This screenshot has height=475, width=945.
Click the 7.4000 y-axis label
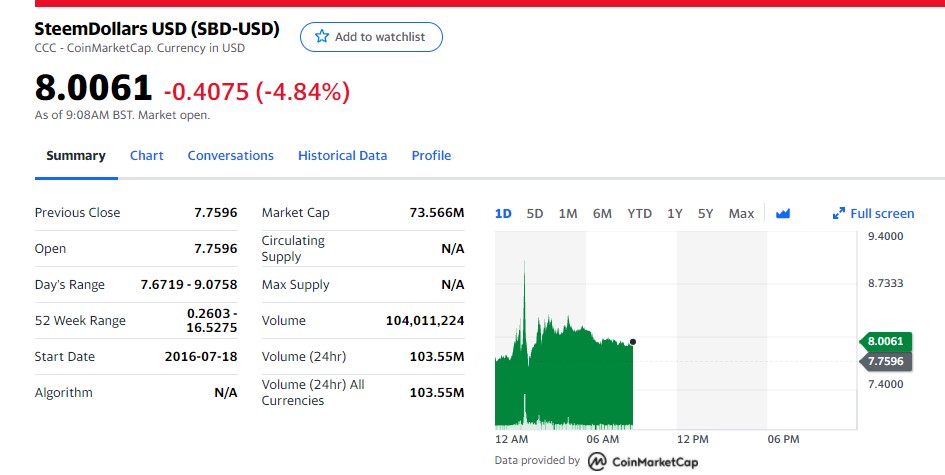pyautogui.click(x=885, y=384)
